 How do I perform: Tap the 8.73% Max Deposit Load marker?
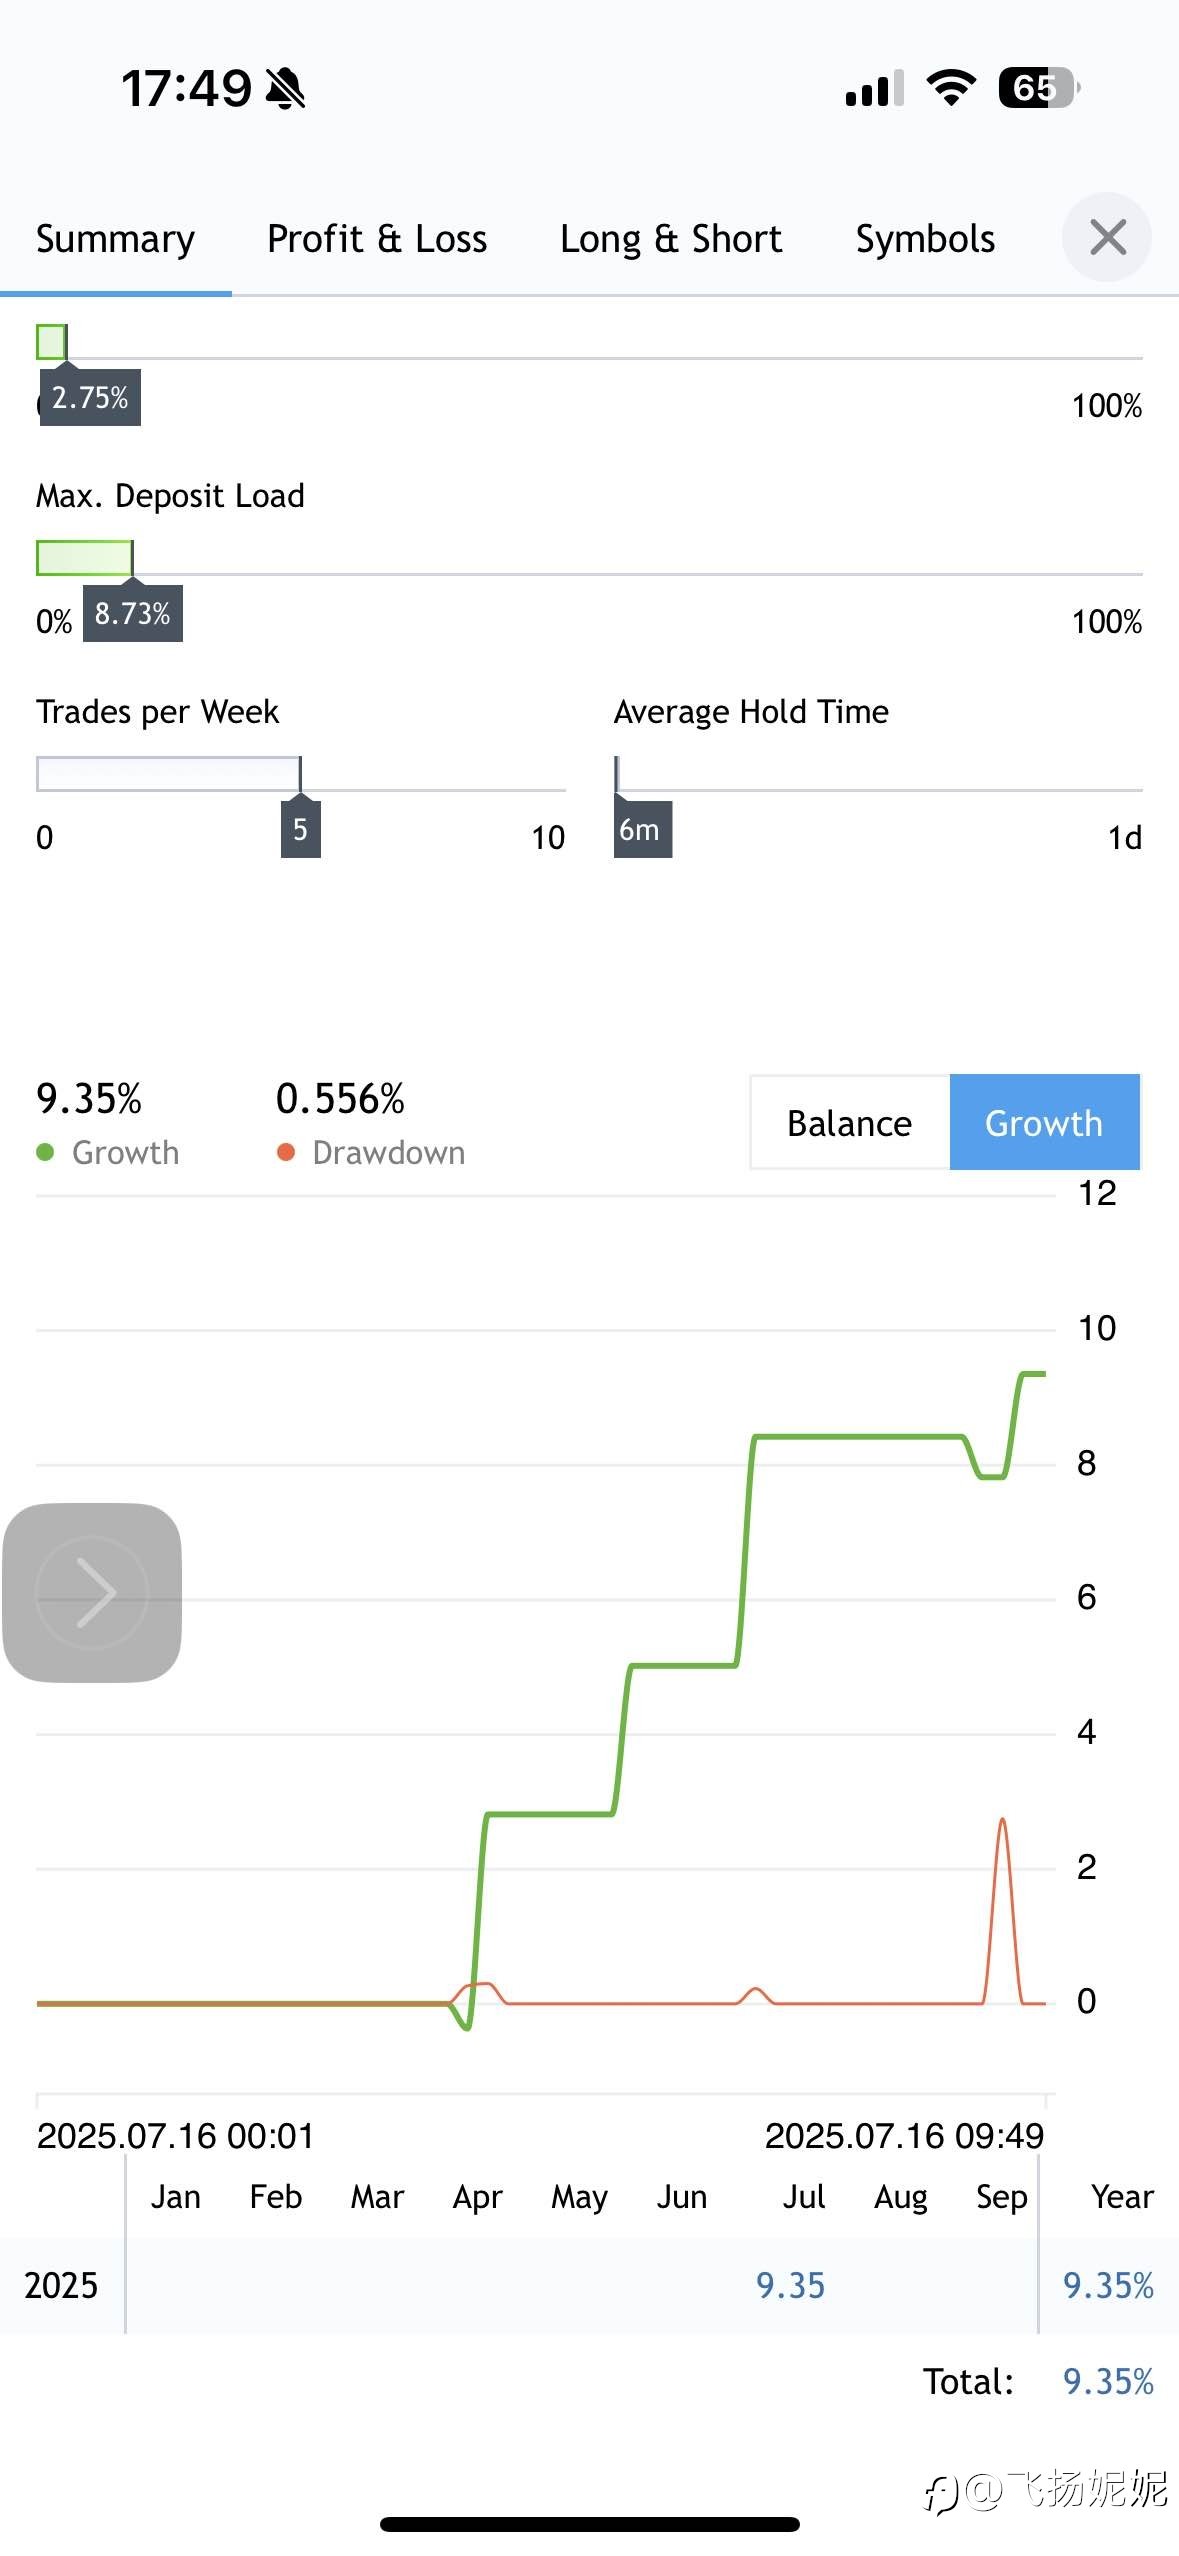(133, 613)
